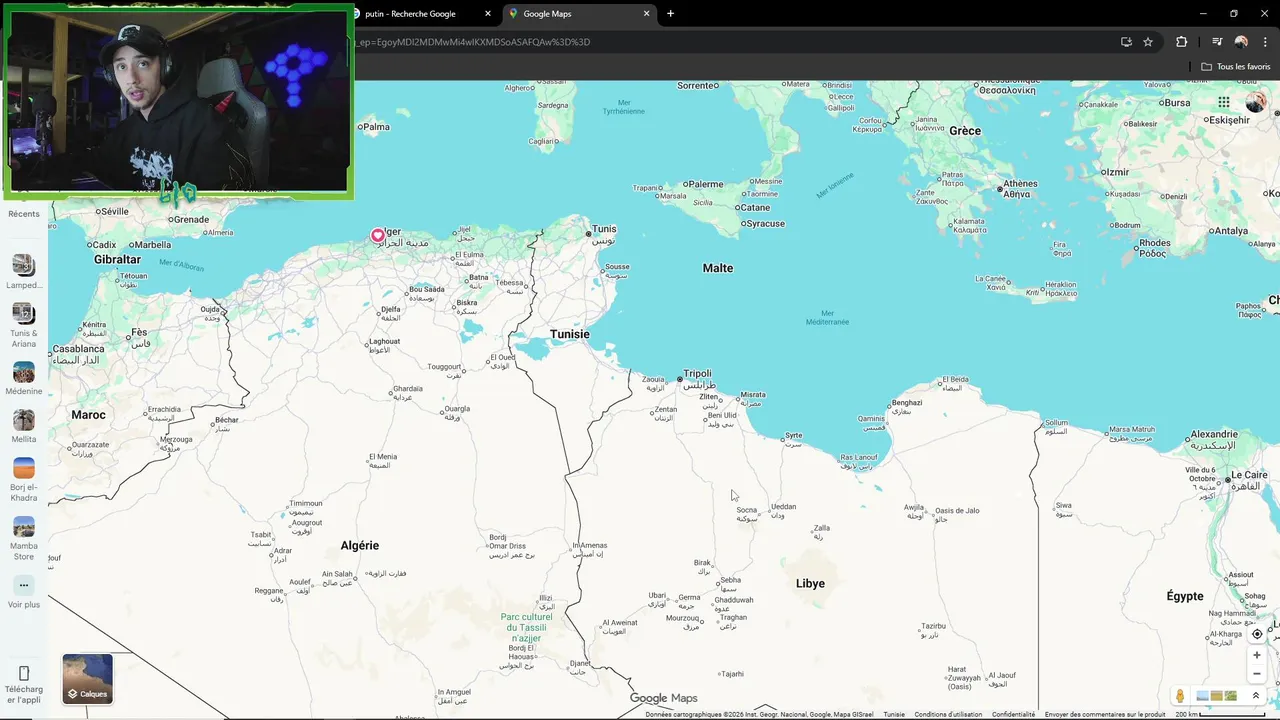Open the Confidentialité link

(x=1013, y=714)
